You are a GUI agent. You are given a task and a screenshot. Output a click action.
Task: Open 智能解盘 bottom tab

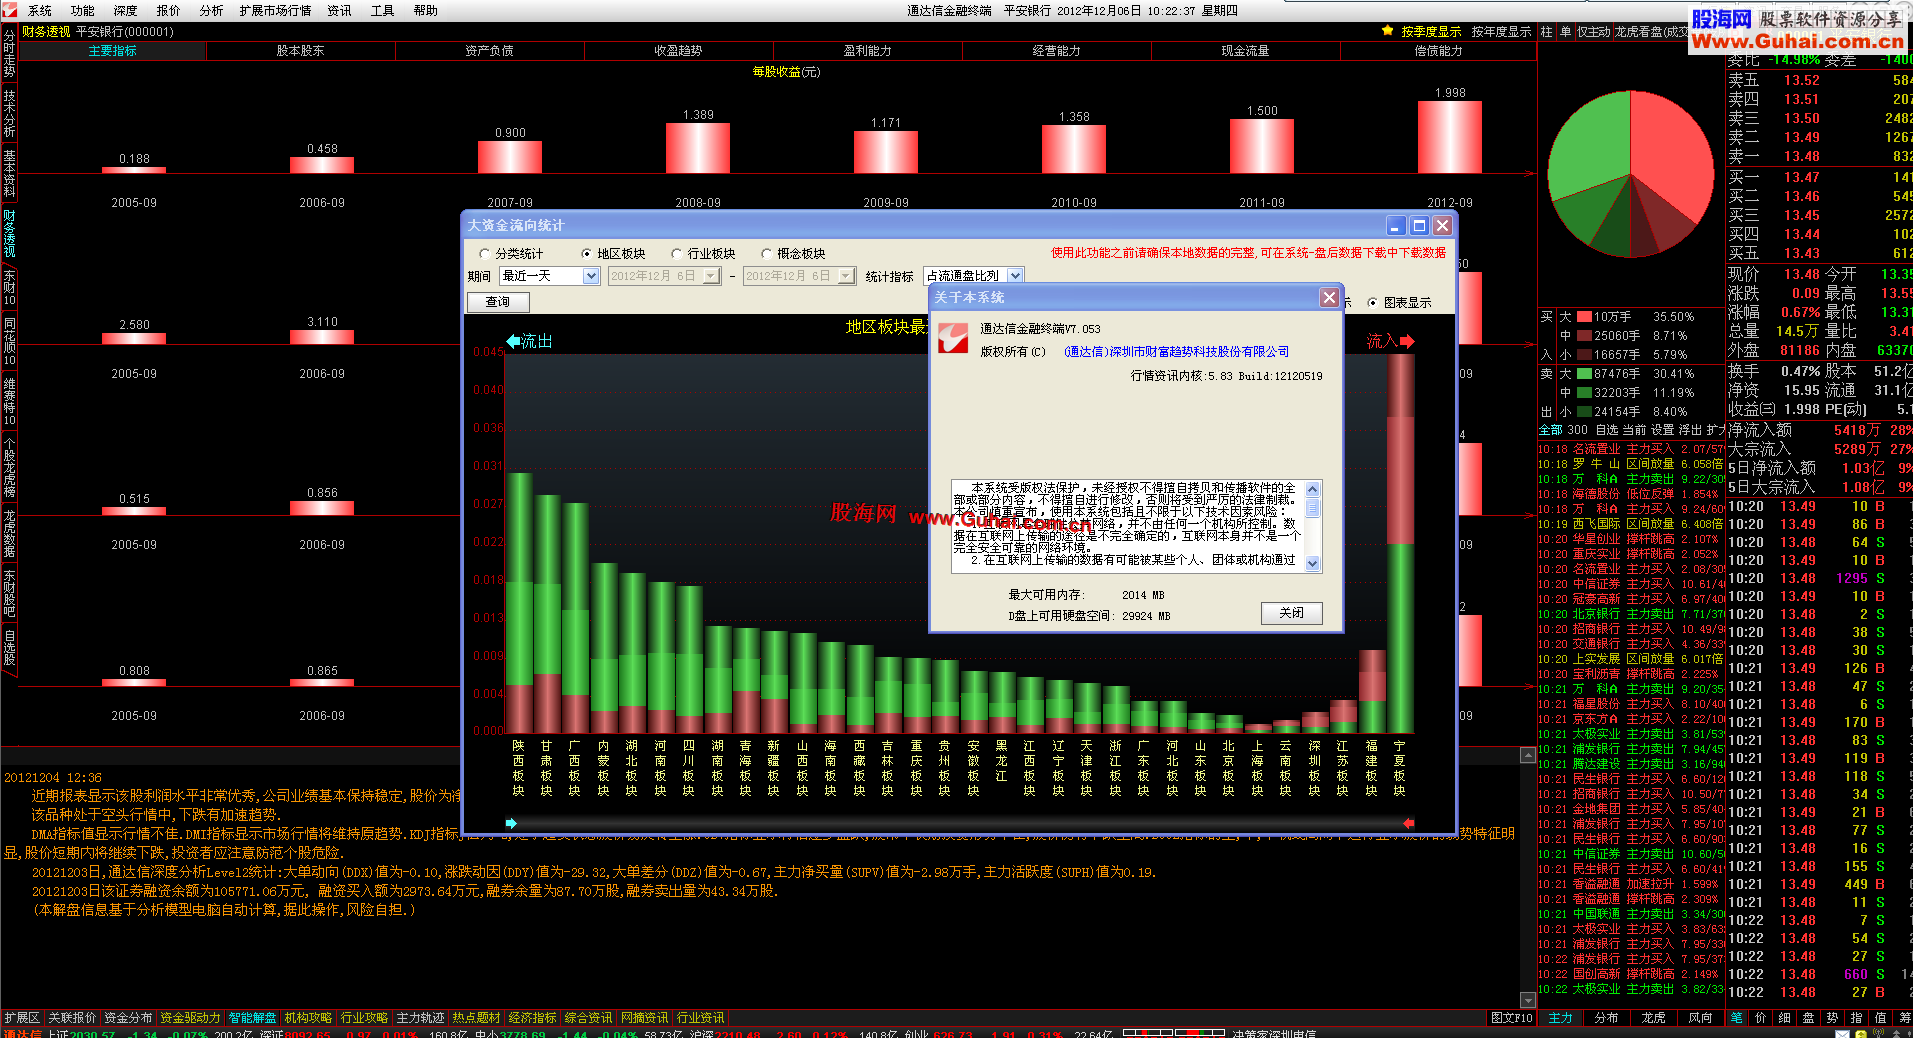pos(252,1018)
